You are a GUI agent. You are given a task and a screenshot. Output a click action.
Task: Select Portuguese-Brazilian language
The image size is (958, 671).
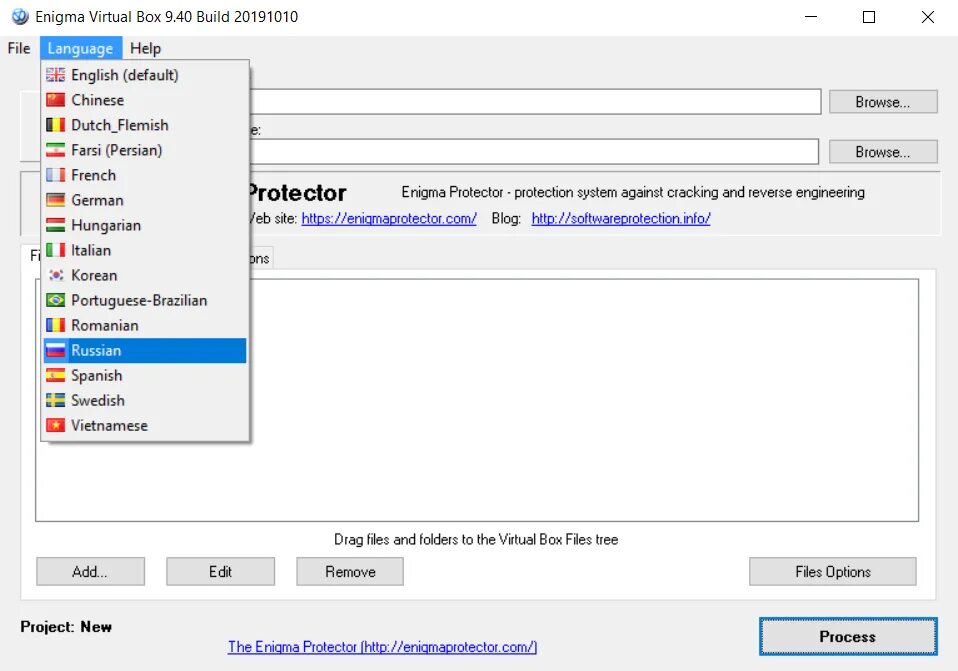145,300
